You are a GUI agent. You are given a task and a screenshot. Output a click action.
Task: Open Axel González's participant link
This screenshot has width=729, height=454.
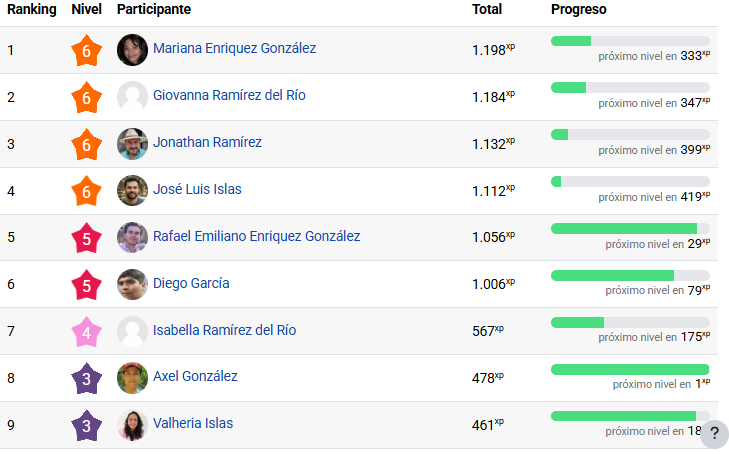(195, 377)
